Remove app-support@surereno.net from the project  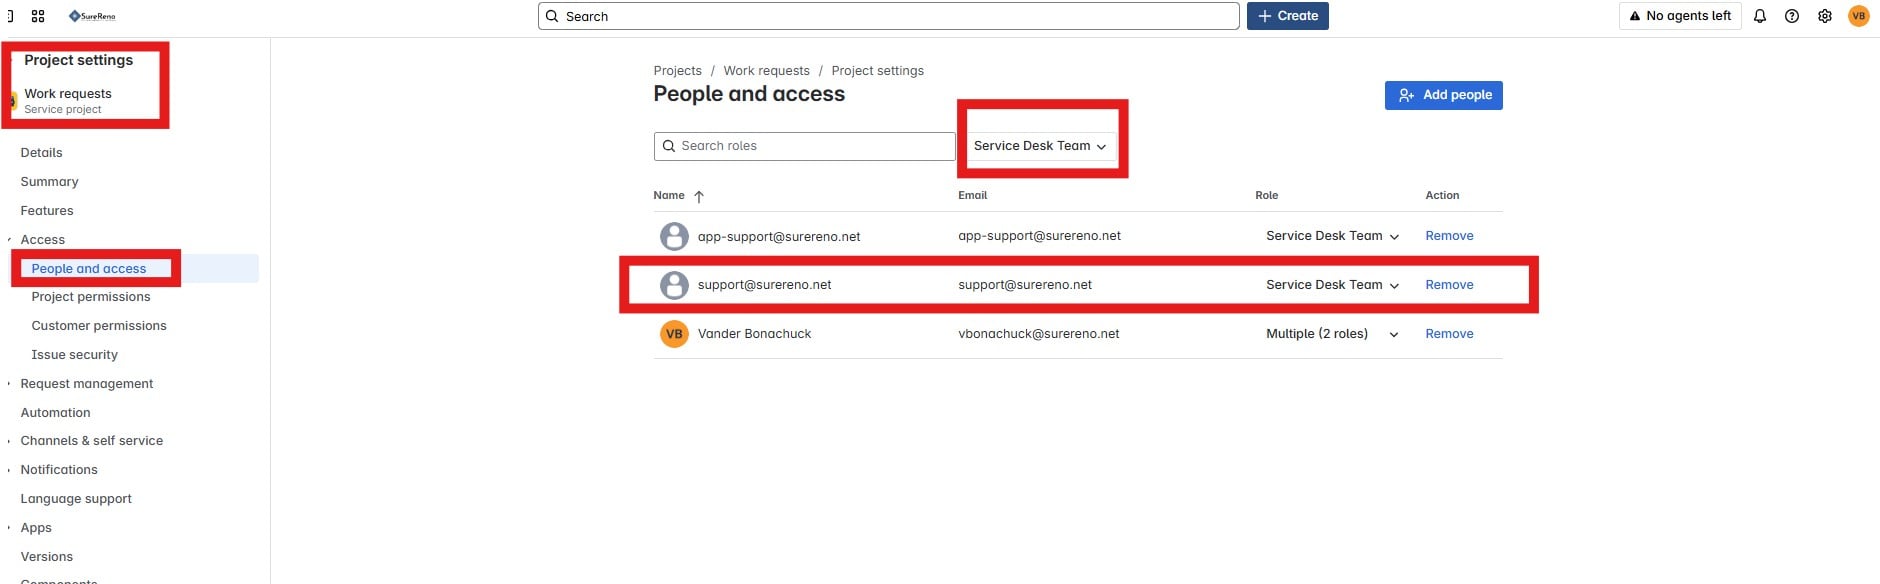point(1449,236)
